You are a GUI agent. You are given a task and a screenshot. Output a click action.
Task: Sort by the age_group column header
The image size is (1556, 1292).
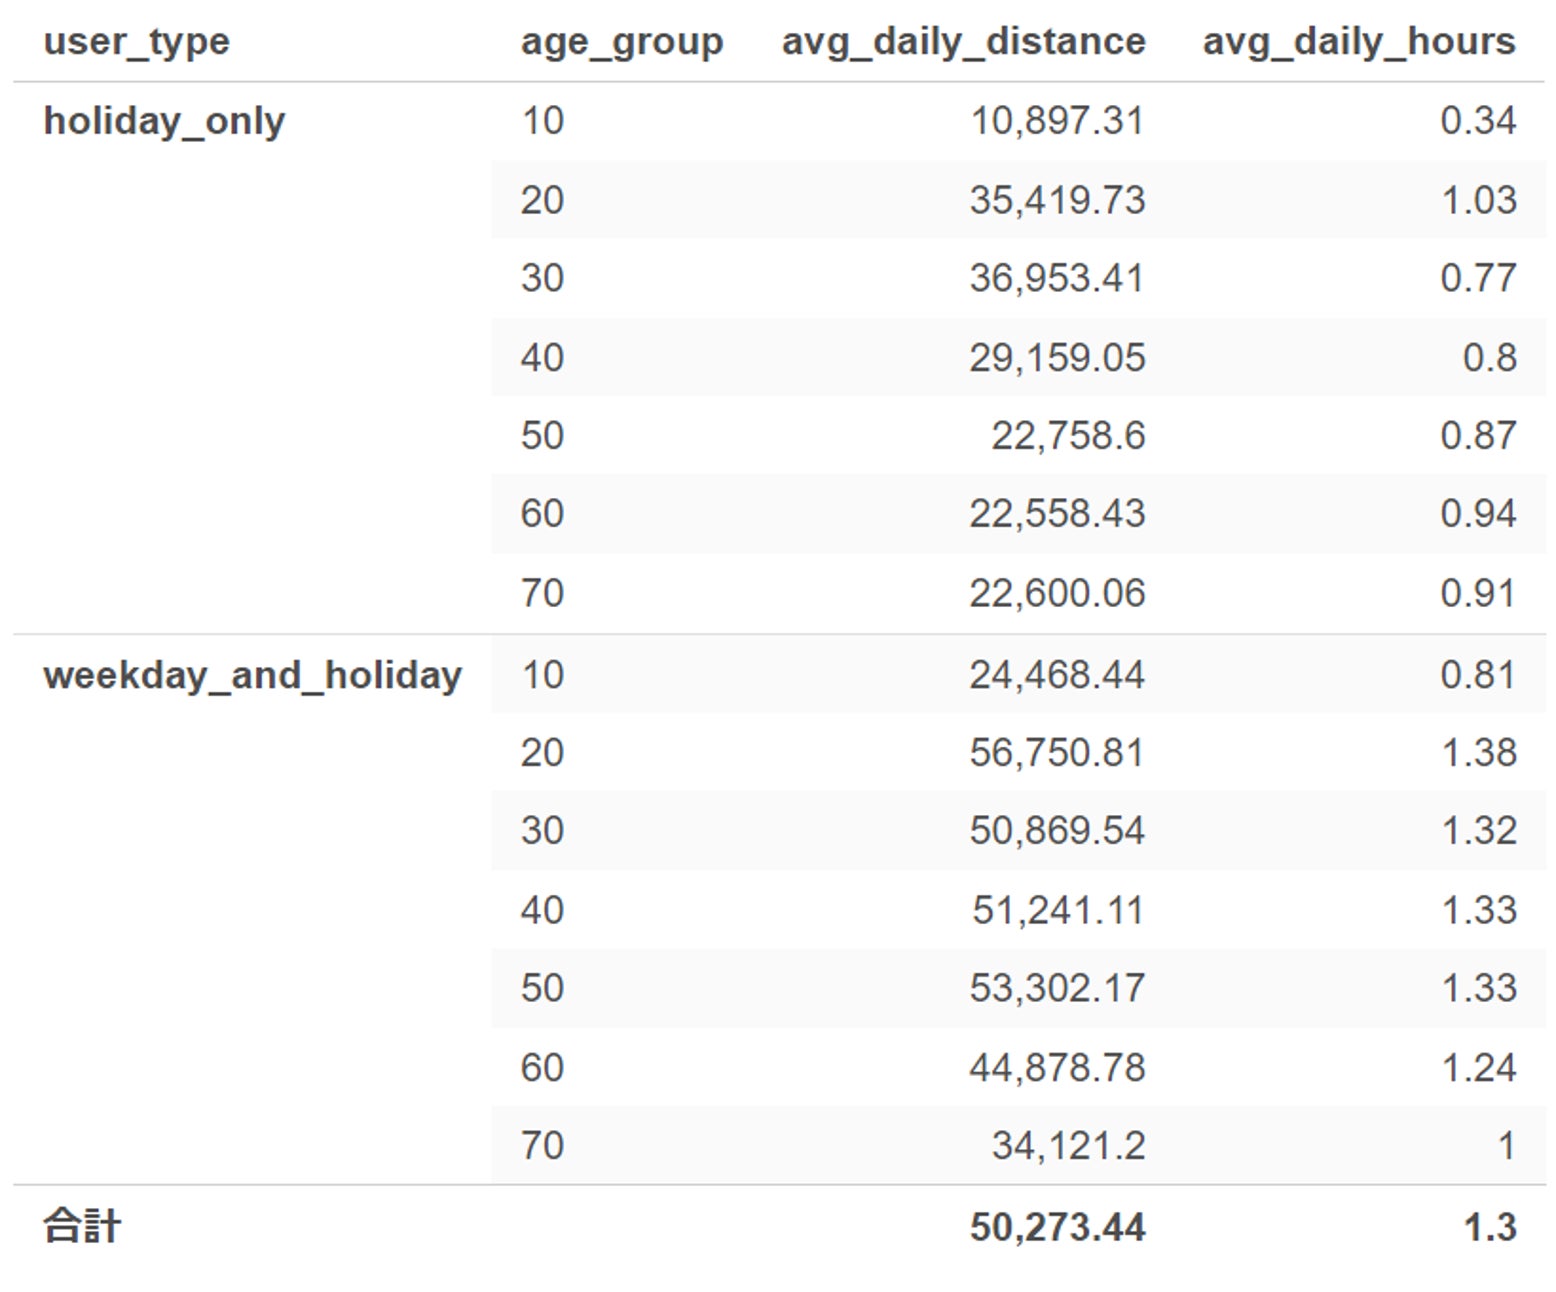coord(621,42)
